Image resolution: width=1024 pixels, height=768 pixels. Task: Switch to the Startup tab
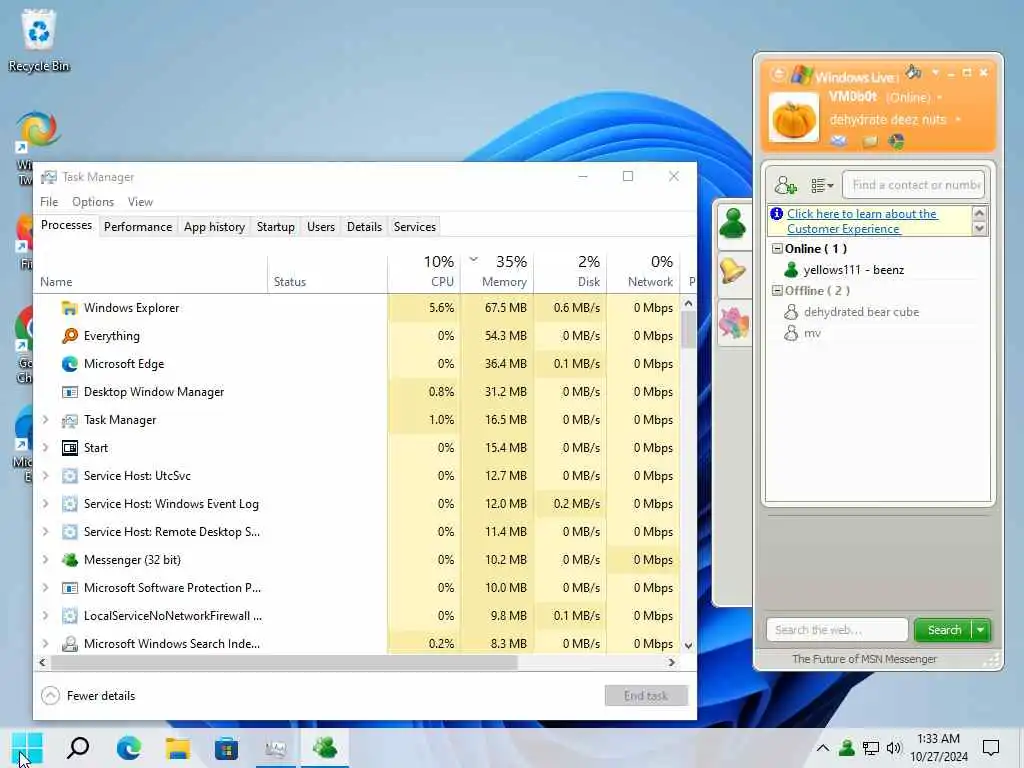click(276, 227)
